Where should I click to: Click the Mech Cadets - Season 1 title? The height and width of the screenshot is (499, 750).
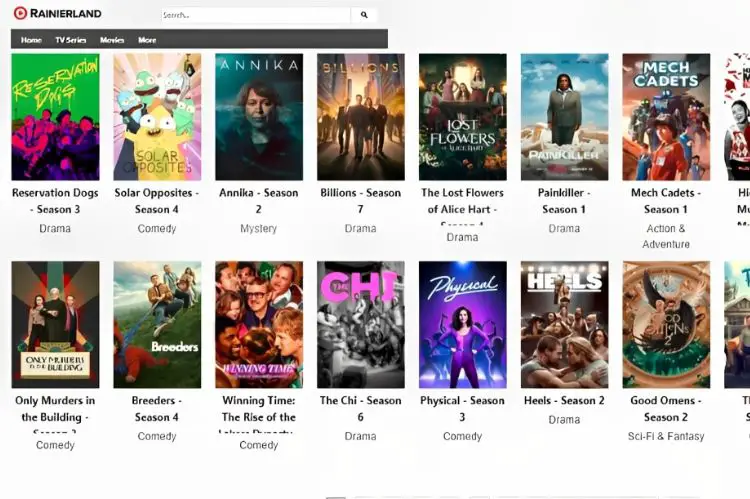(666, 201)
